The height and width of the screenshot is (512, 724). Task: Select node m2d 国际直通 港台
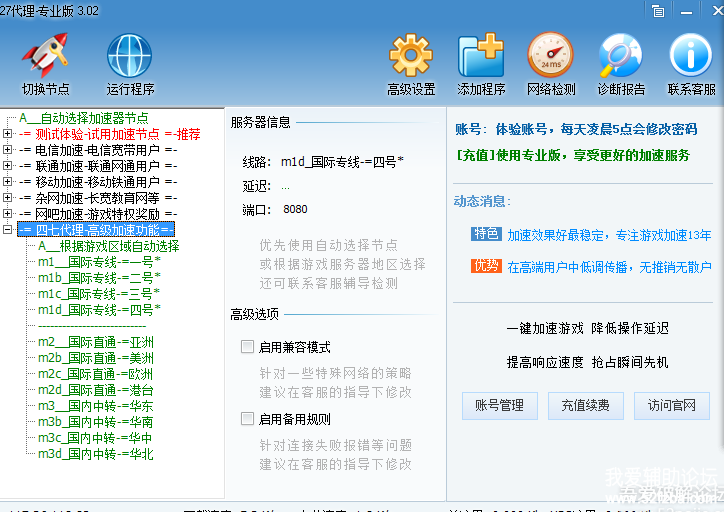tap(96, 390)
